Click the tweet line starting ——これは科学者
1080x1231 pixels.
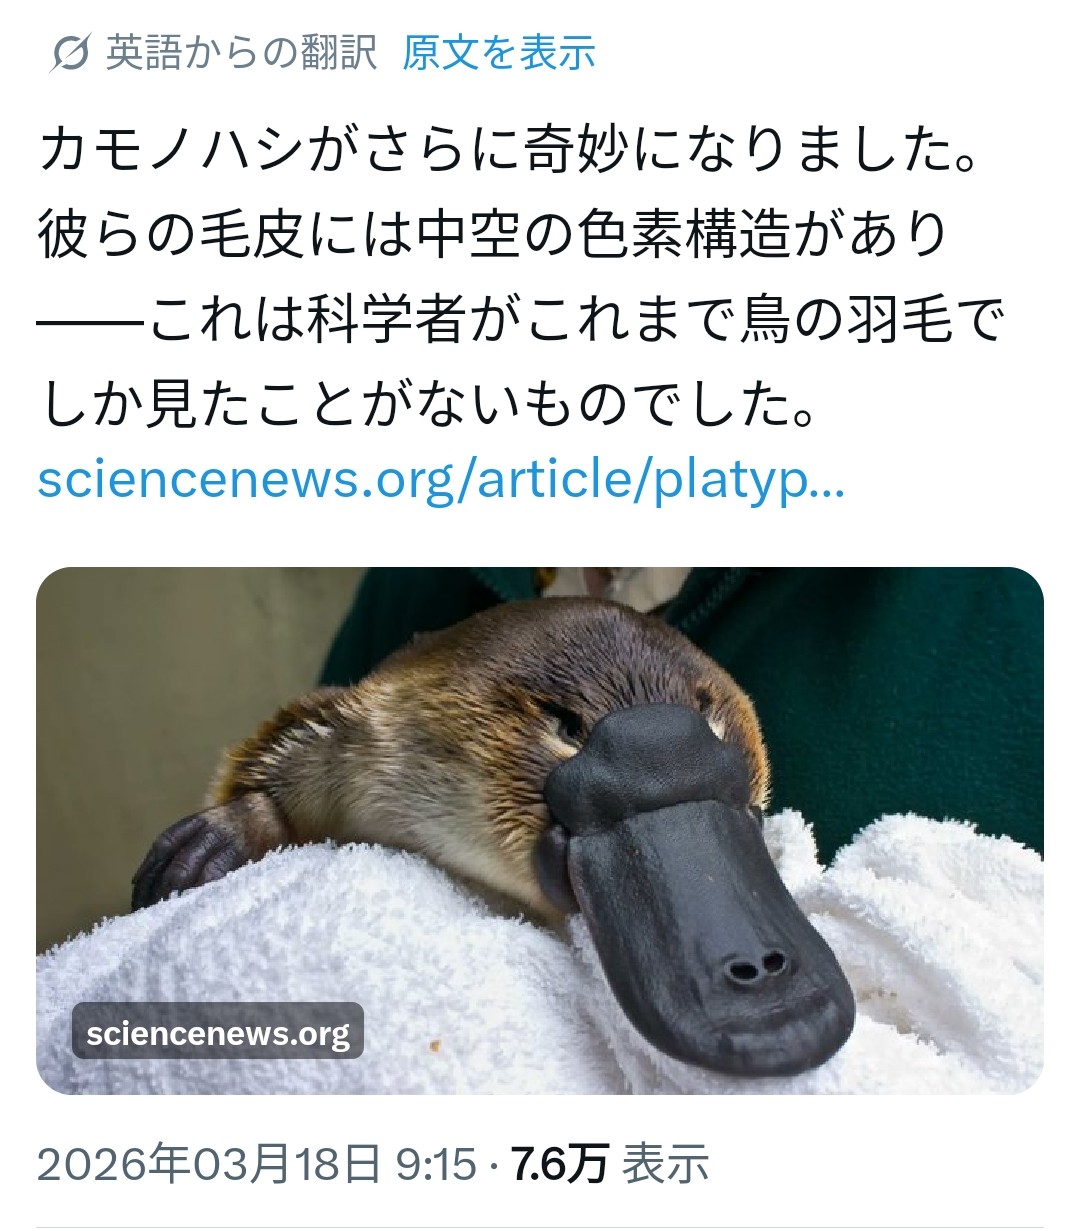[520, 319]
